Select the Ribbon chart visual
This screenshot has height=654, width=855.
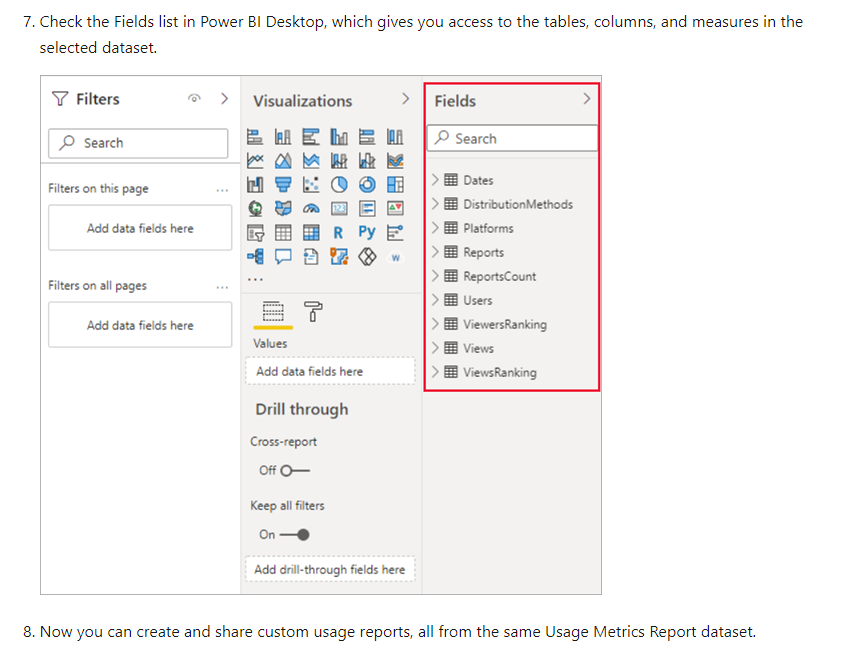pyautogui.click(x=395, y=160)
